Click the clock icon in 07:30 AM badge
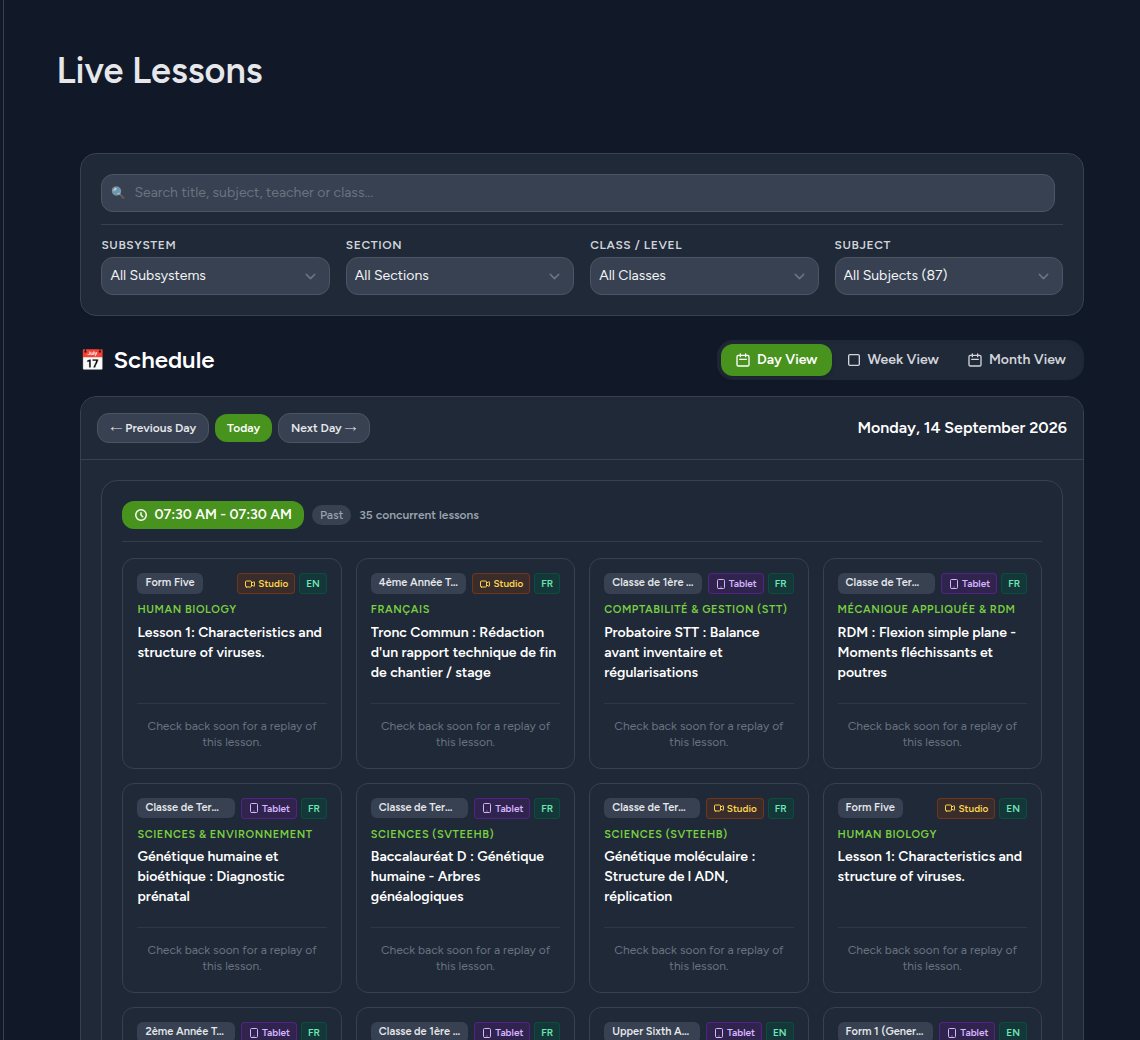Viewport: 1140px width, 1040px height. click(141, 515)
